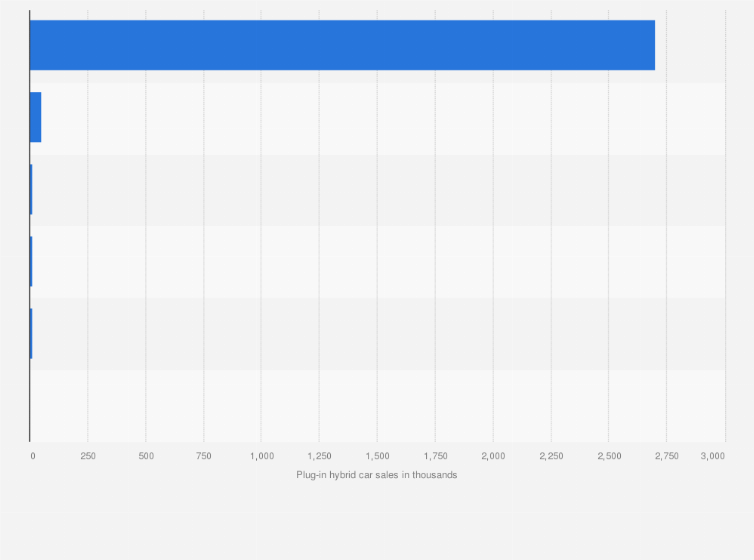Click the '500' axis label
Viewport: 754px width, 560px height.
(x=146, y=456)
